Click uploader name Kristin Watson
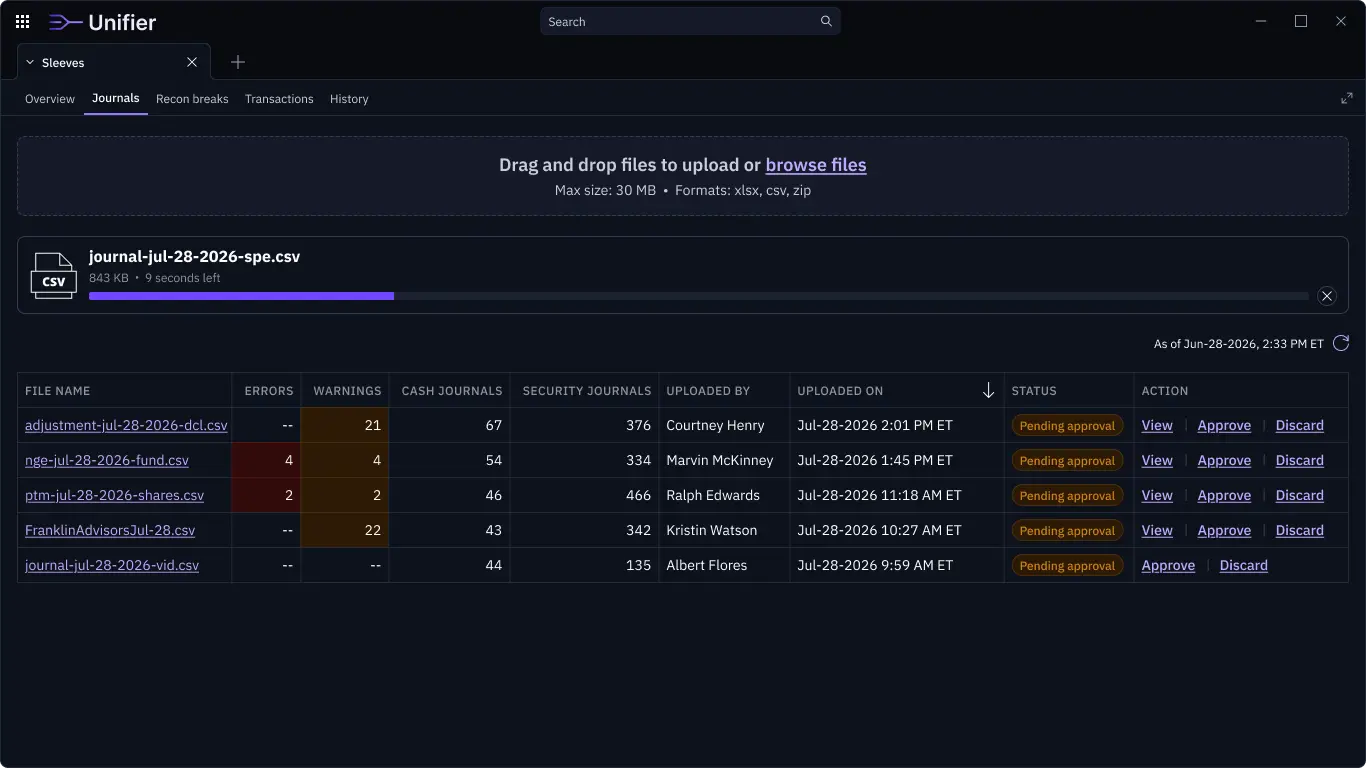 (x=712, y=530)
